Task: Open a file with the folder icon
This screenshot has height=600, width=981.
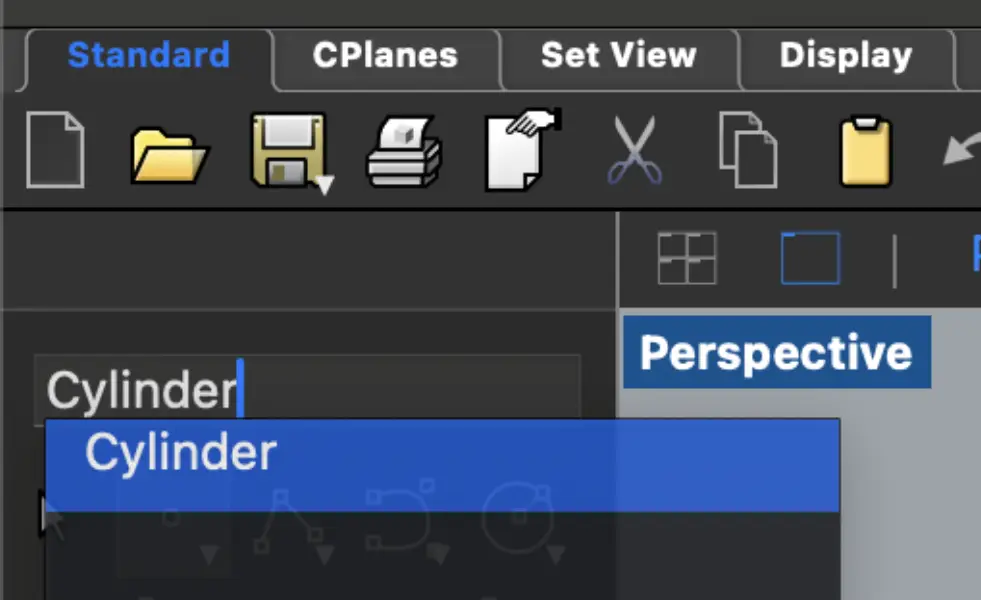Action: pyautogui.click(x=170, y=155)
